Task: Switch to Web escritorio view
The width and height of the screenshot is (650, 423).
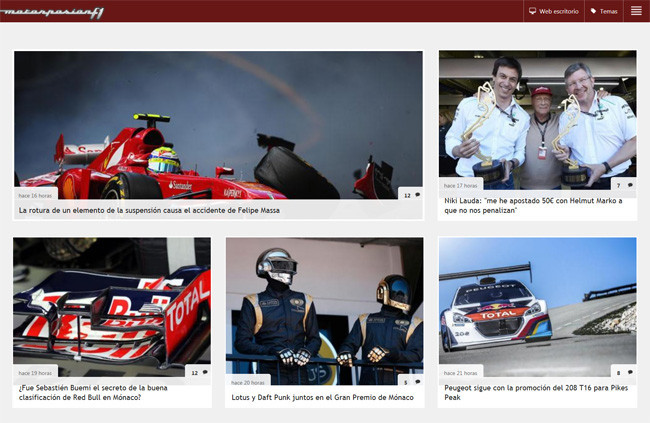Action: [x=554, y=11]
